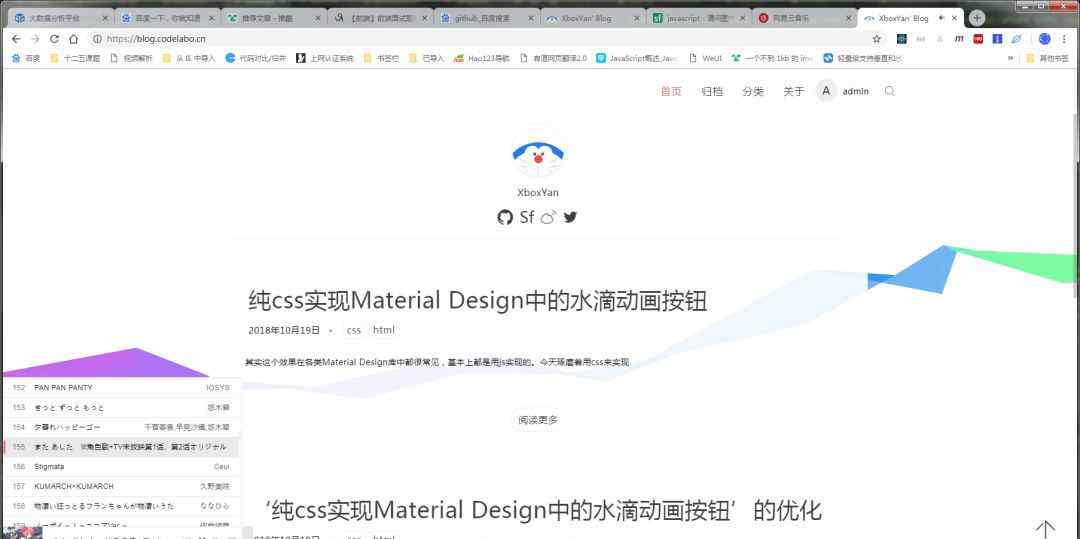The width and height of the screenshot is (1080, 539).
Task: Click the 阅读更多 read more button
Action: (x=538, y=420)
